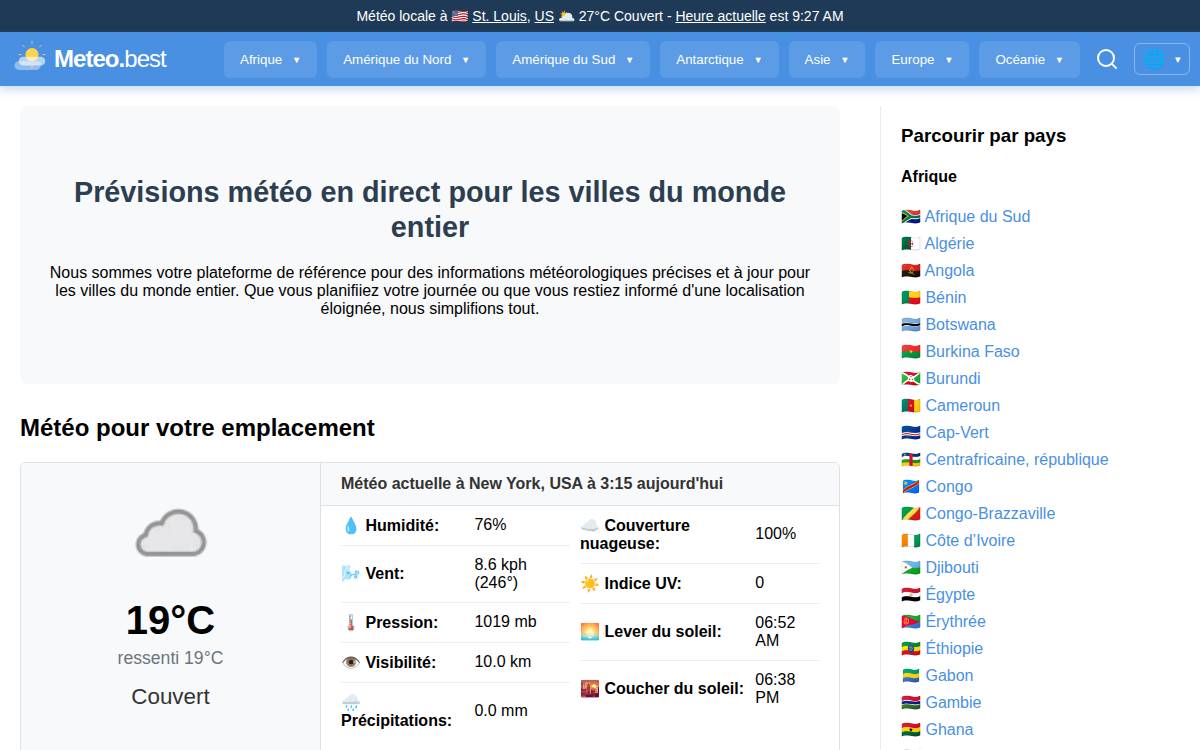Image resolution: width=1200 pixels, height=750 pixels.
Task: Click the Meteo.best sun-cloud logo icon
Action: (30, 58)
